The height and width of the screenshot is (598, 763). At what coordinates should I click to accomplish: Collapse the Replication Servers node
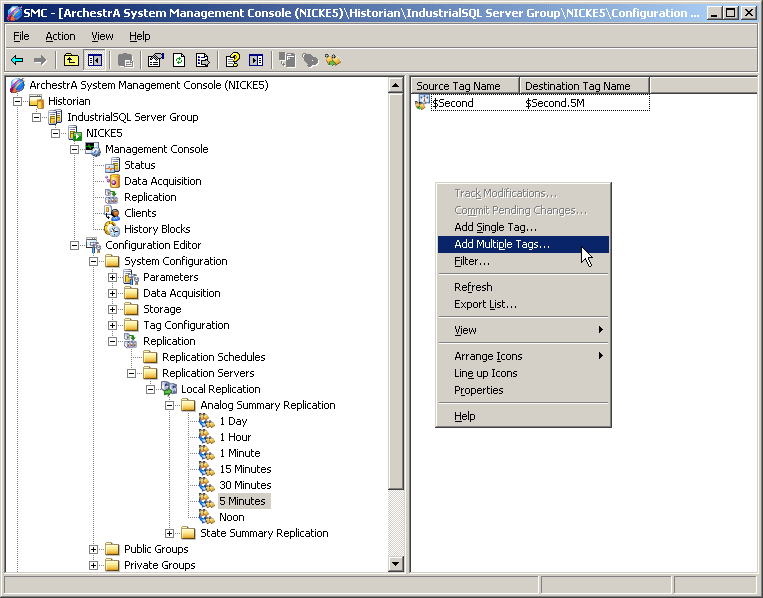(x=131, y=373)
